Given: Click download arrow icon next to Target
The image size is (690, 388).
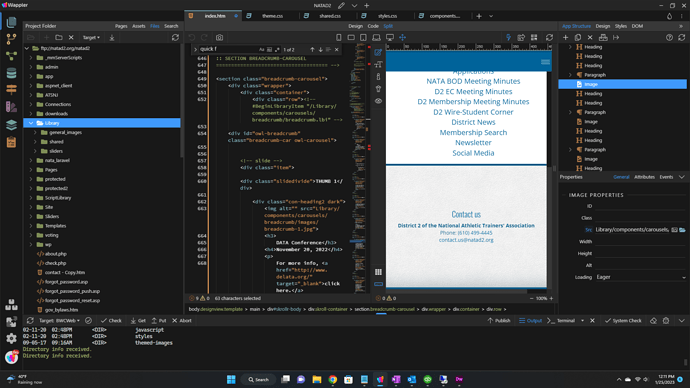Looking at the screenshot, I should tap(112, 37).
